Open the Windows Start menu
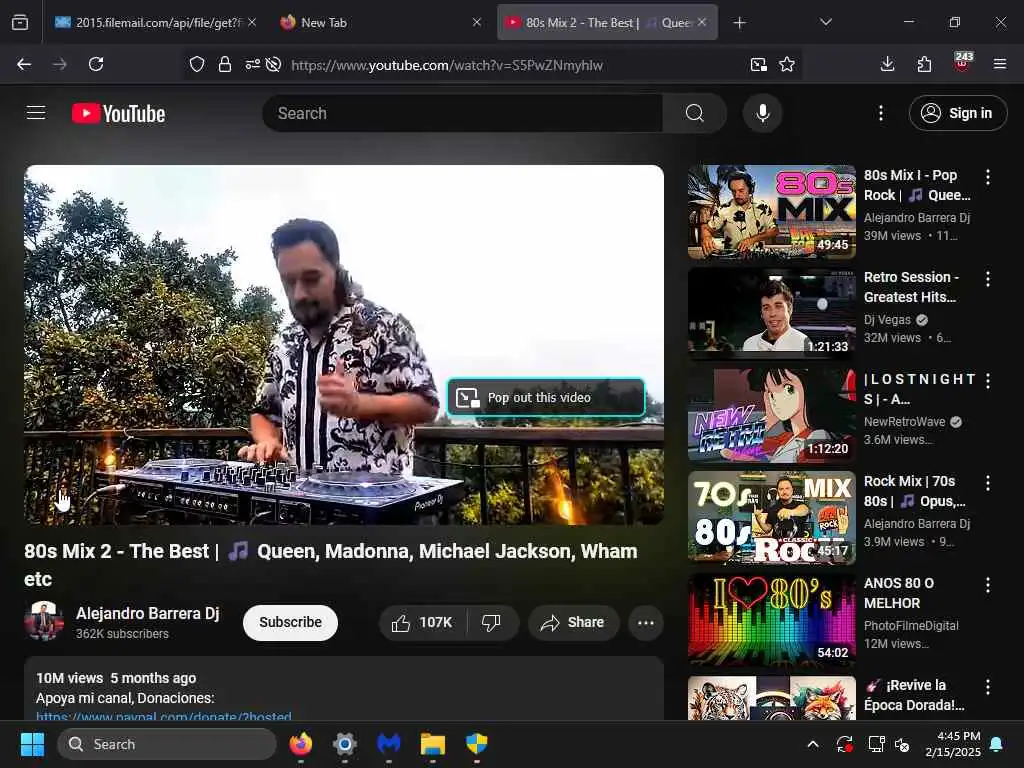 (x=32, y=744)
